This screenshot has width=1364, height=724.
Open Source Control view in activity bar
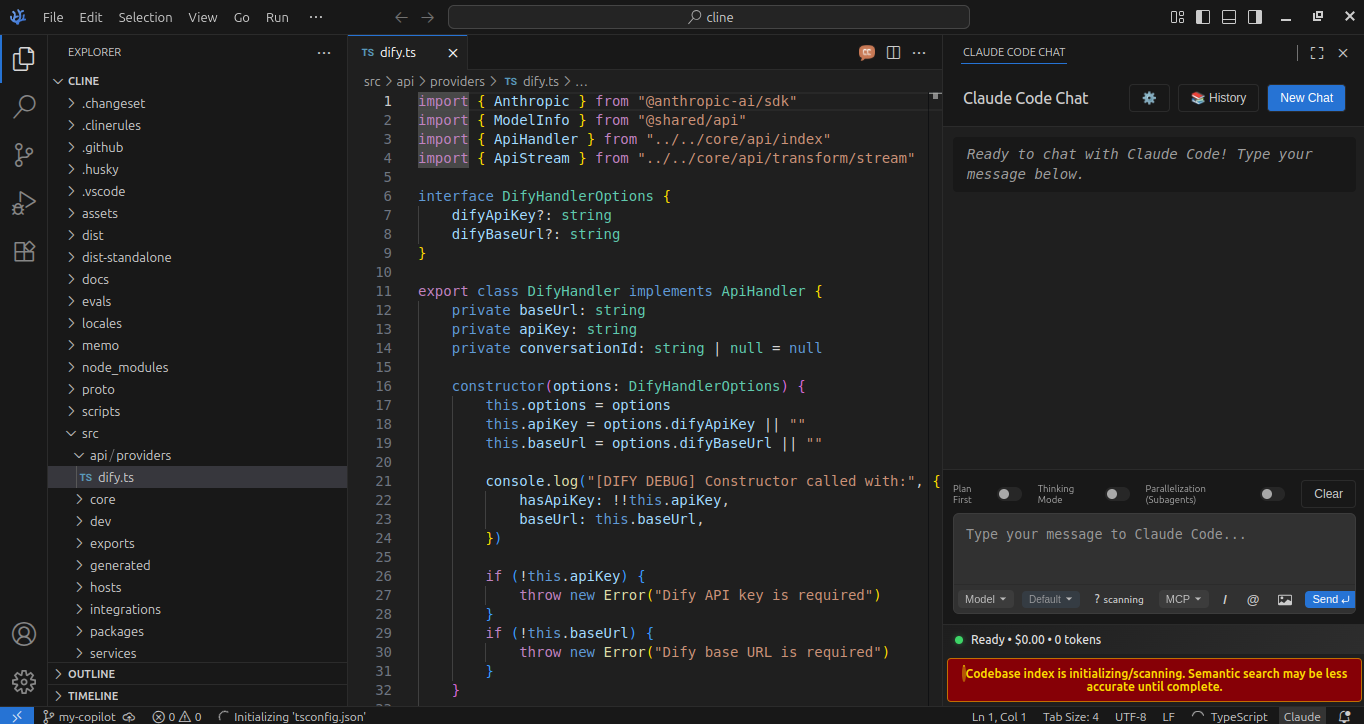[24, 154]
